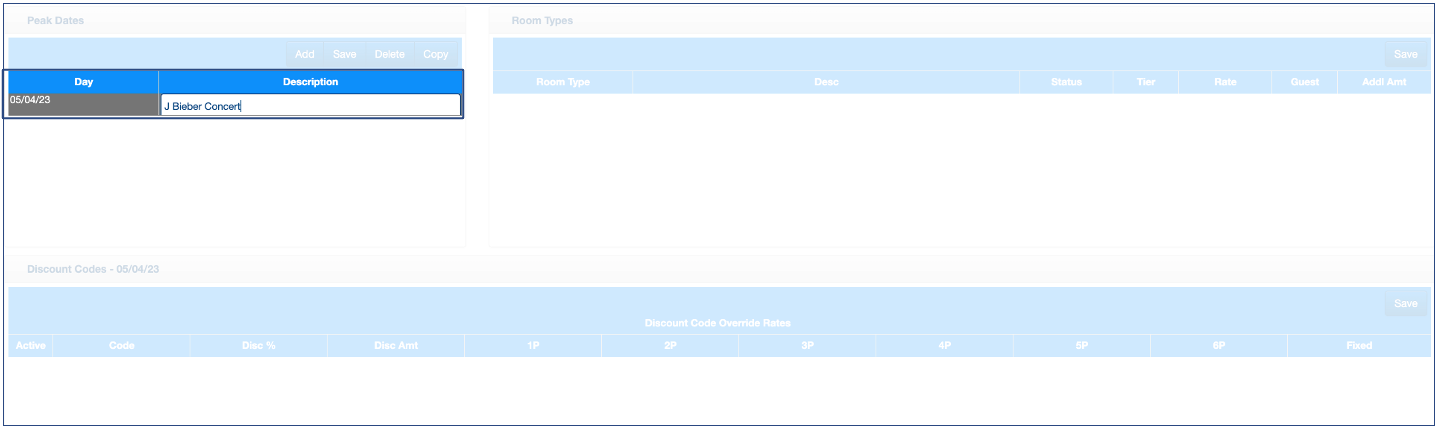Click the Disc Amt column header
1439x430 pixels.
point(395,345)
